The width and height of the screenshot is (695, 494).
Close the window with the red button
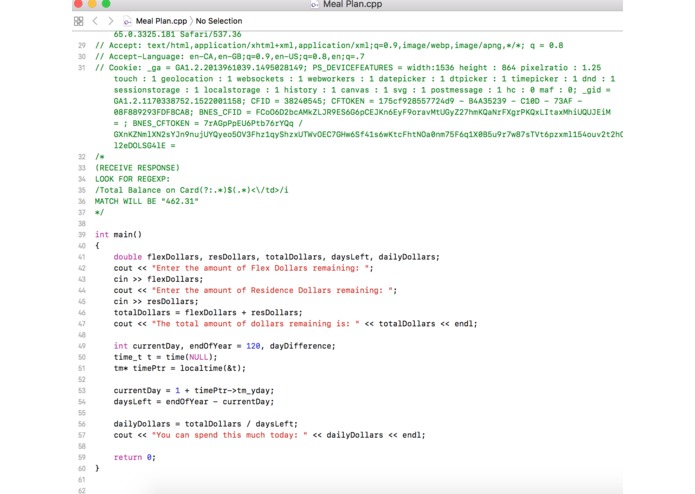pos(78,4)
